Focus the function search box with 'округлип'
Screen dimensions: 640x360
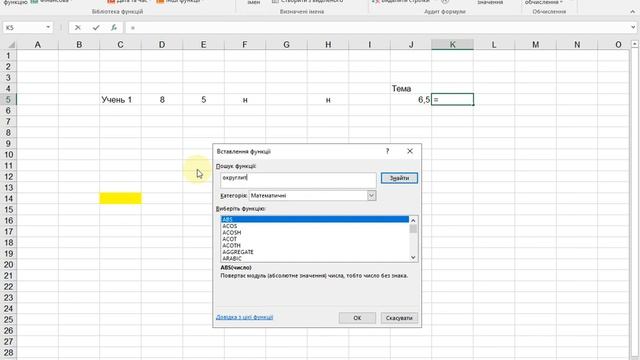pyautogui.click(x=298, y=180)
